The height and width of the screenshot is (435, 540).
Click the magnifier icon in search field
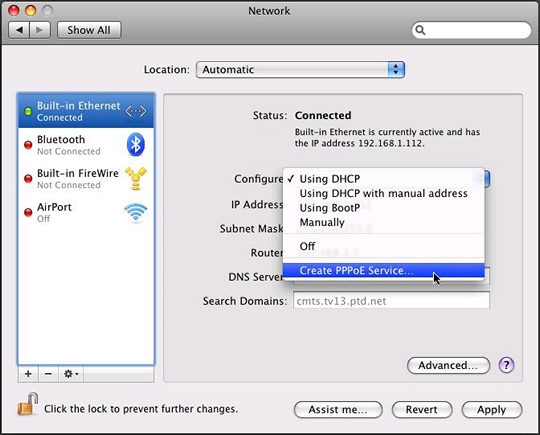coord(420,30)
